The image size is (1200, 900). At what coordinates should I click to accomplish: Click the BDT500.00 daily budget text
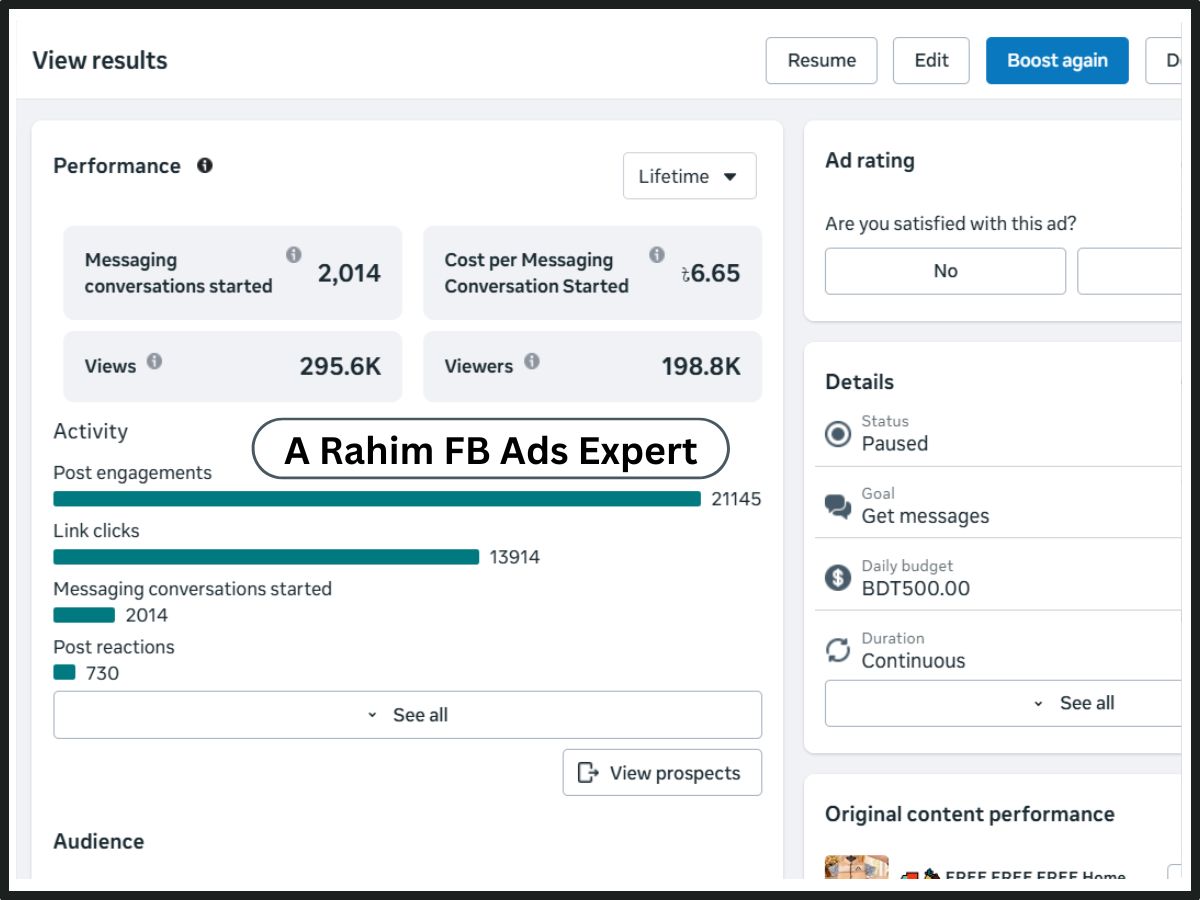(x=916, y=588)
